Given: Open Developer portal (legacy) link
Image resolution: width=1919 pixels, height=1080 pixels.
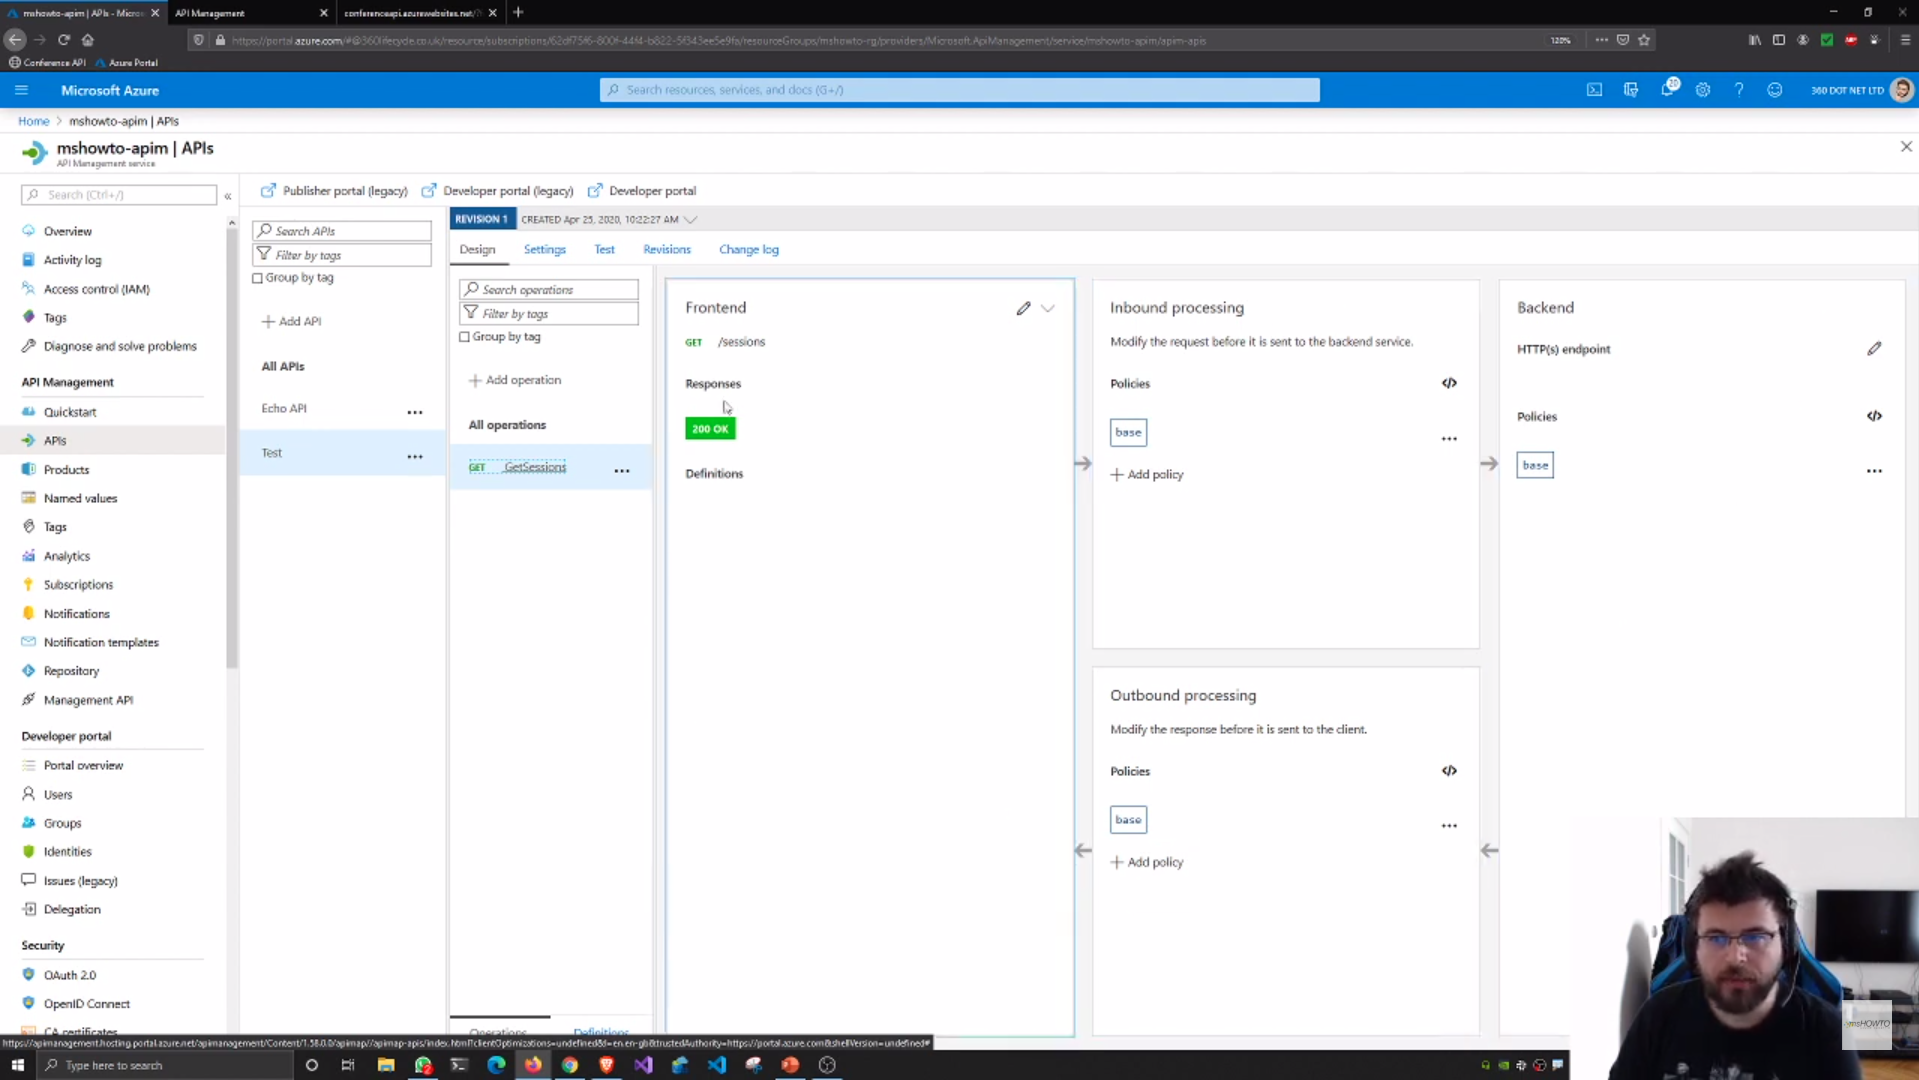Looking at the screenshot, I should coord(498,191).
